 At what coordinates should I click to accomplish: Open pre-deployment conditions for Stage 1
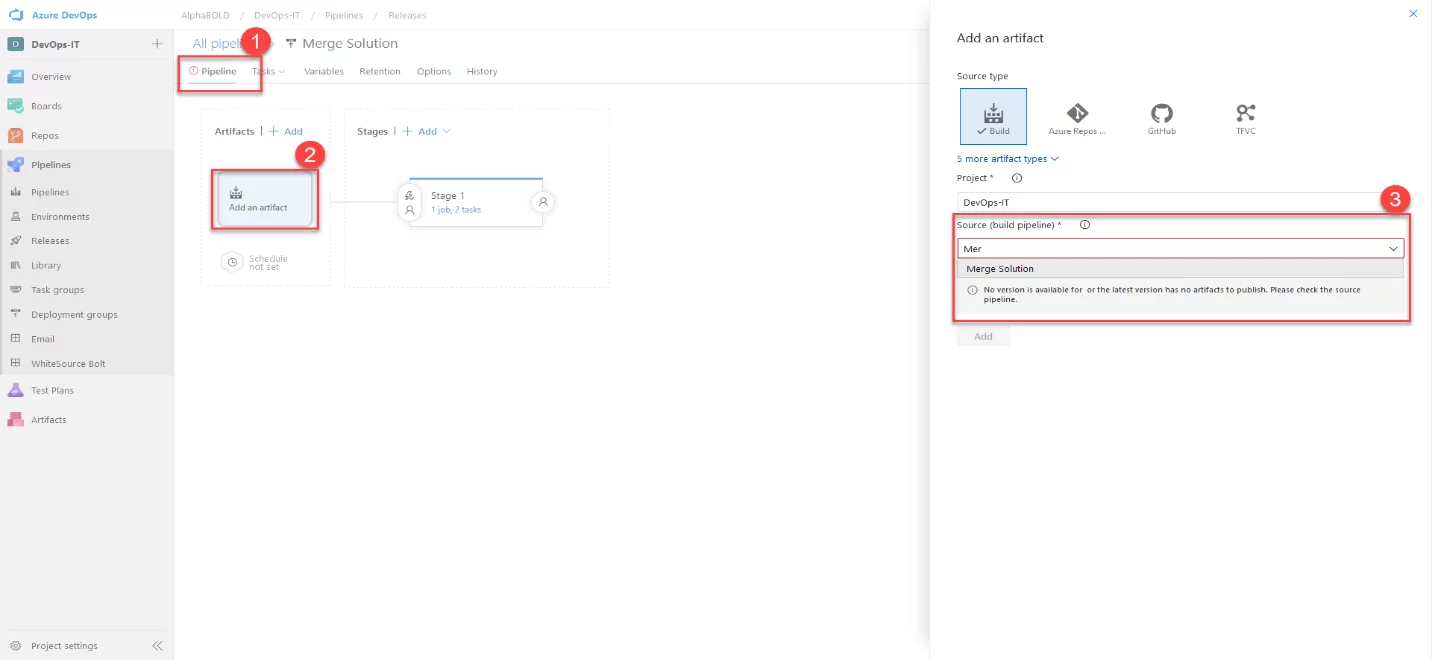[410, 203]
